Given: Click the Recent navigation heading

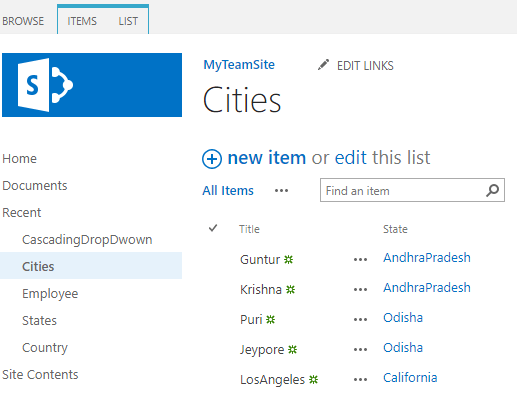Looking at the screenshot, I should click(22, 212).
